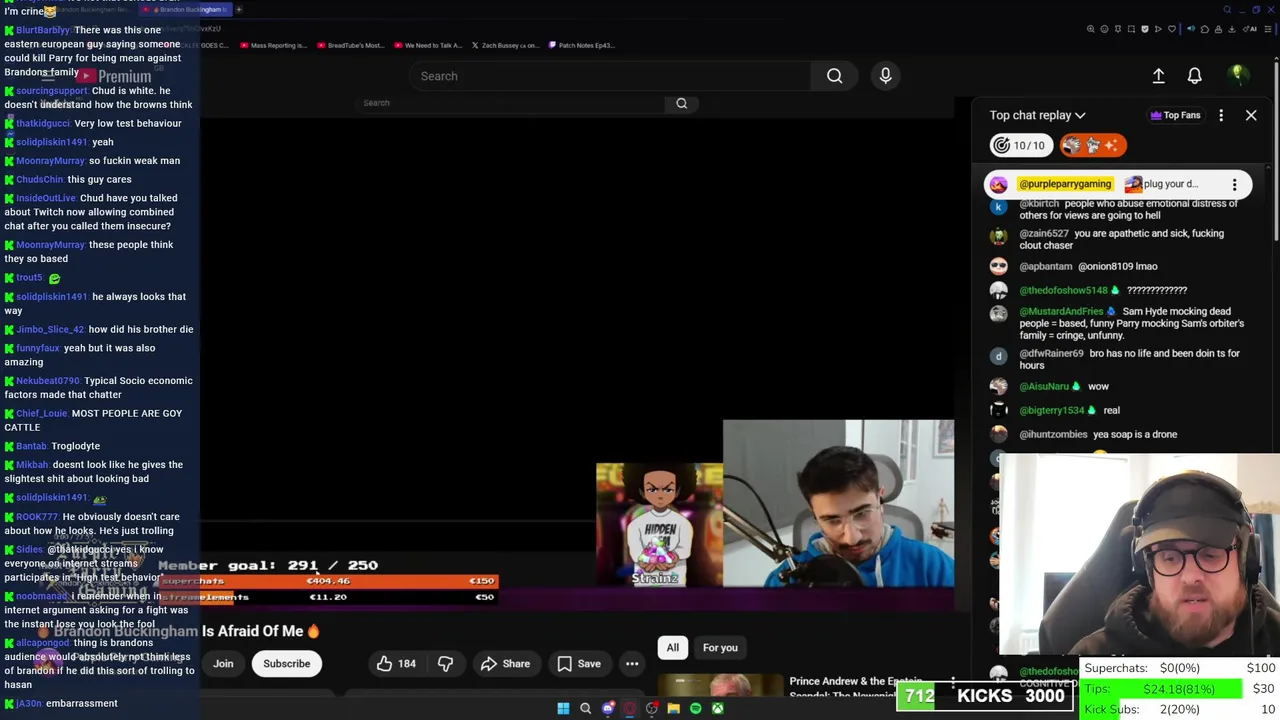The width and height of the screenshot is (1280, 720).
Task: Click the Subscribe button
Action: click(x=286, y=664)
